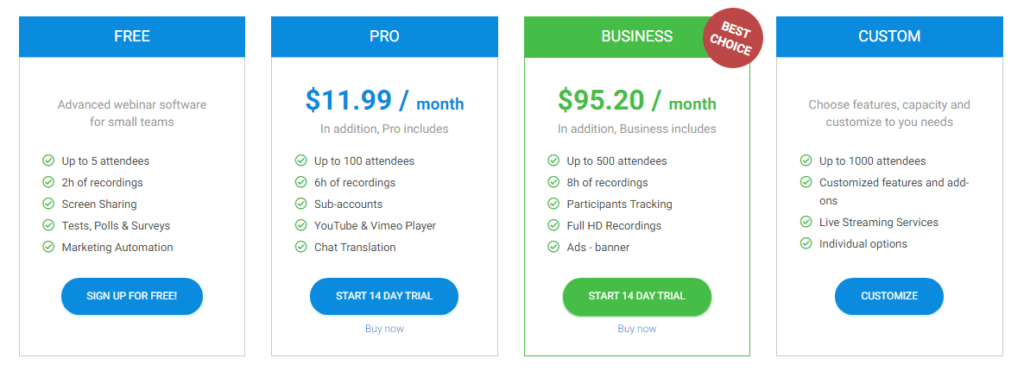Click the SIGN UP FOR FREE! button
1024x371 pixels.
pos(132,296)
